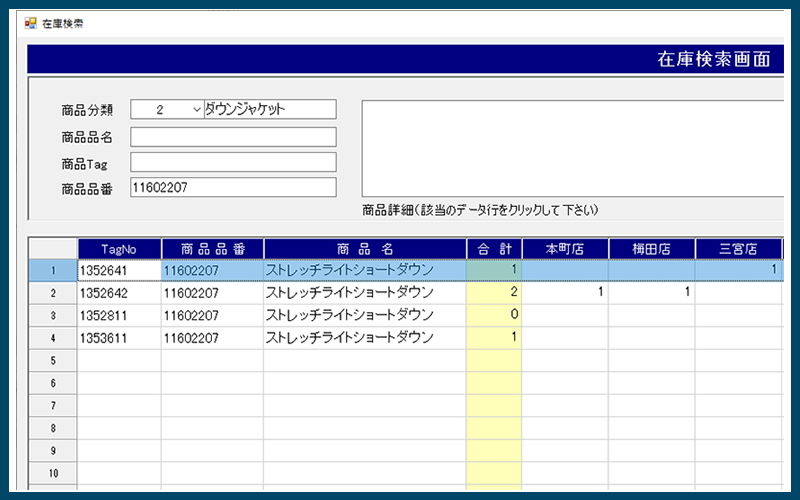This screenshot has height=500, width=800.
Task: Click the app icon in title bar
Action: 30,22
